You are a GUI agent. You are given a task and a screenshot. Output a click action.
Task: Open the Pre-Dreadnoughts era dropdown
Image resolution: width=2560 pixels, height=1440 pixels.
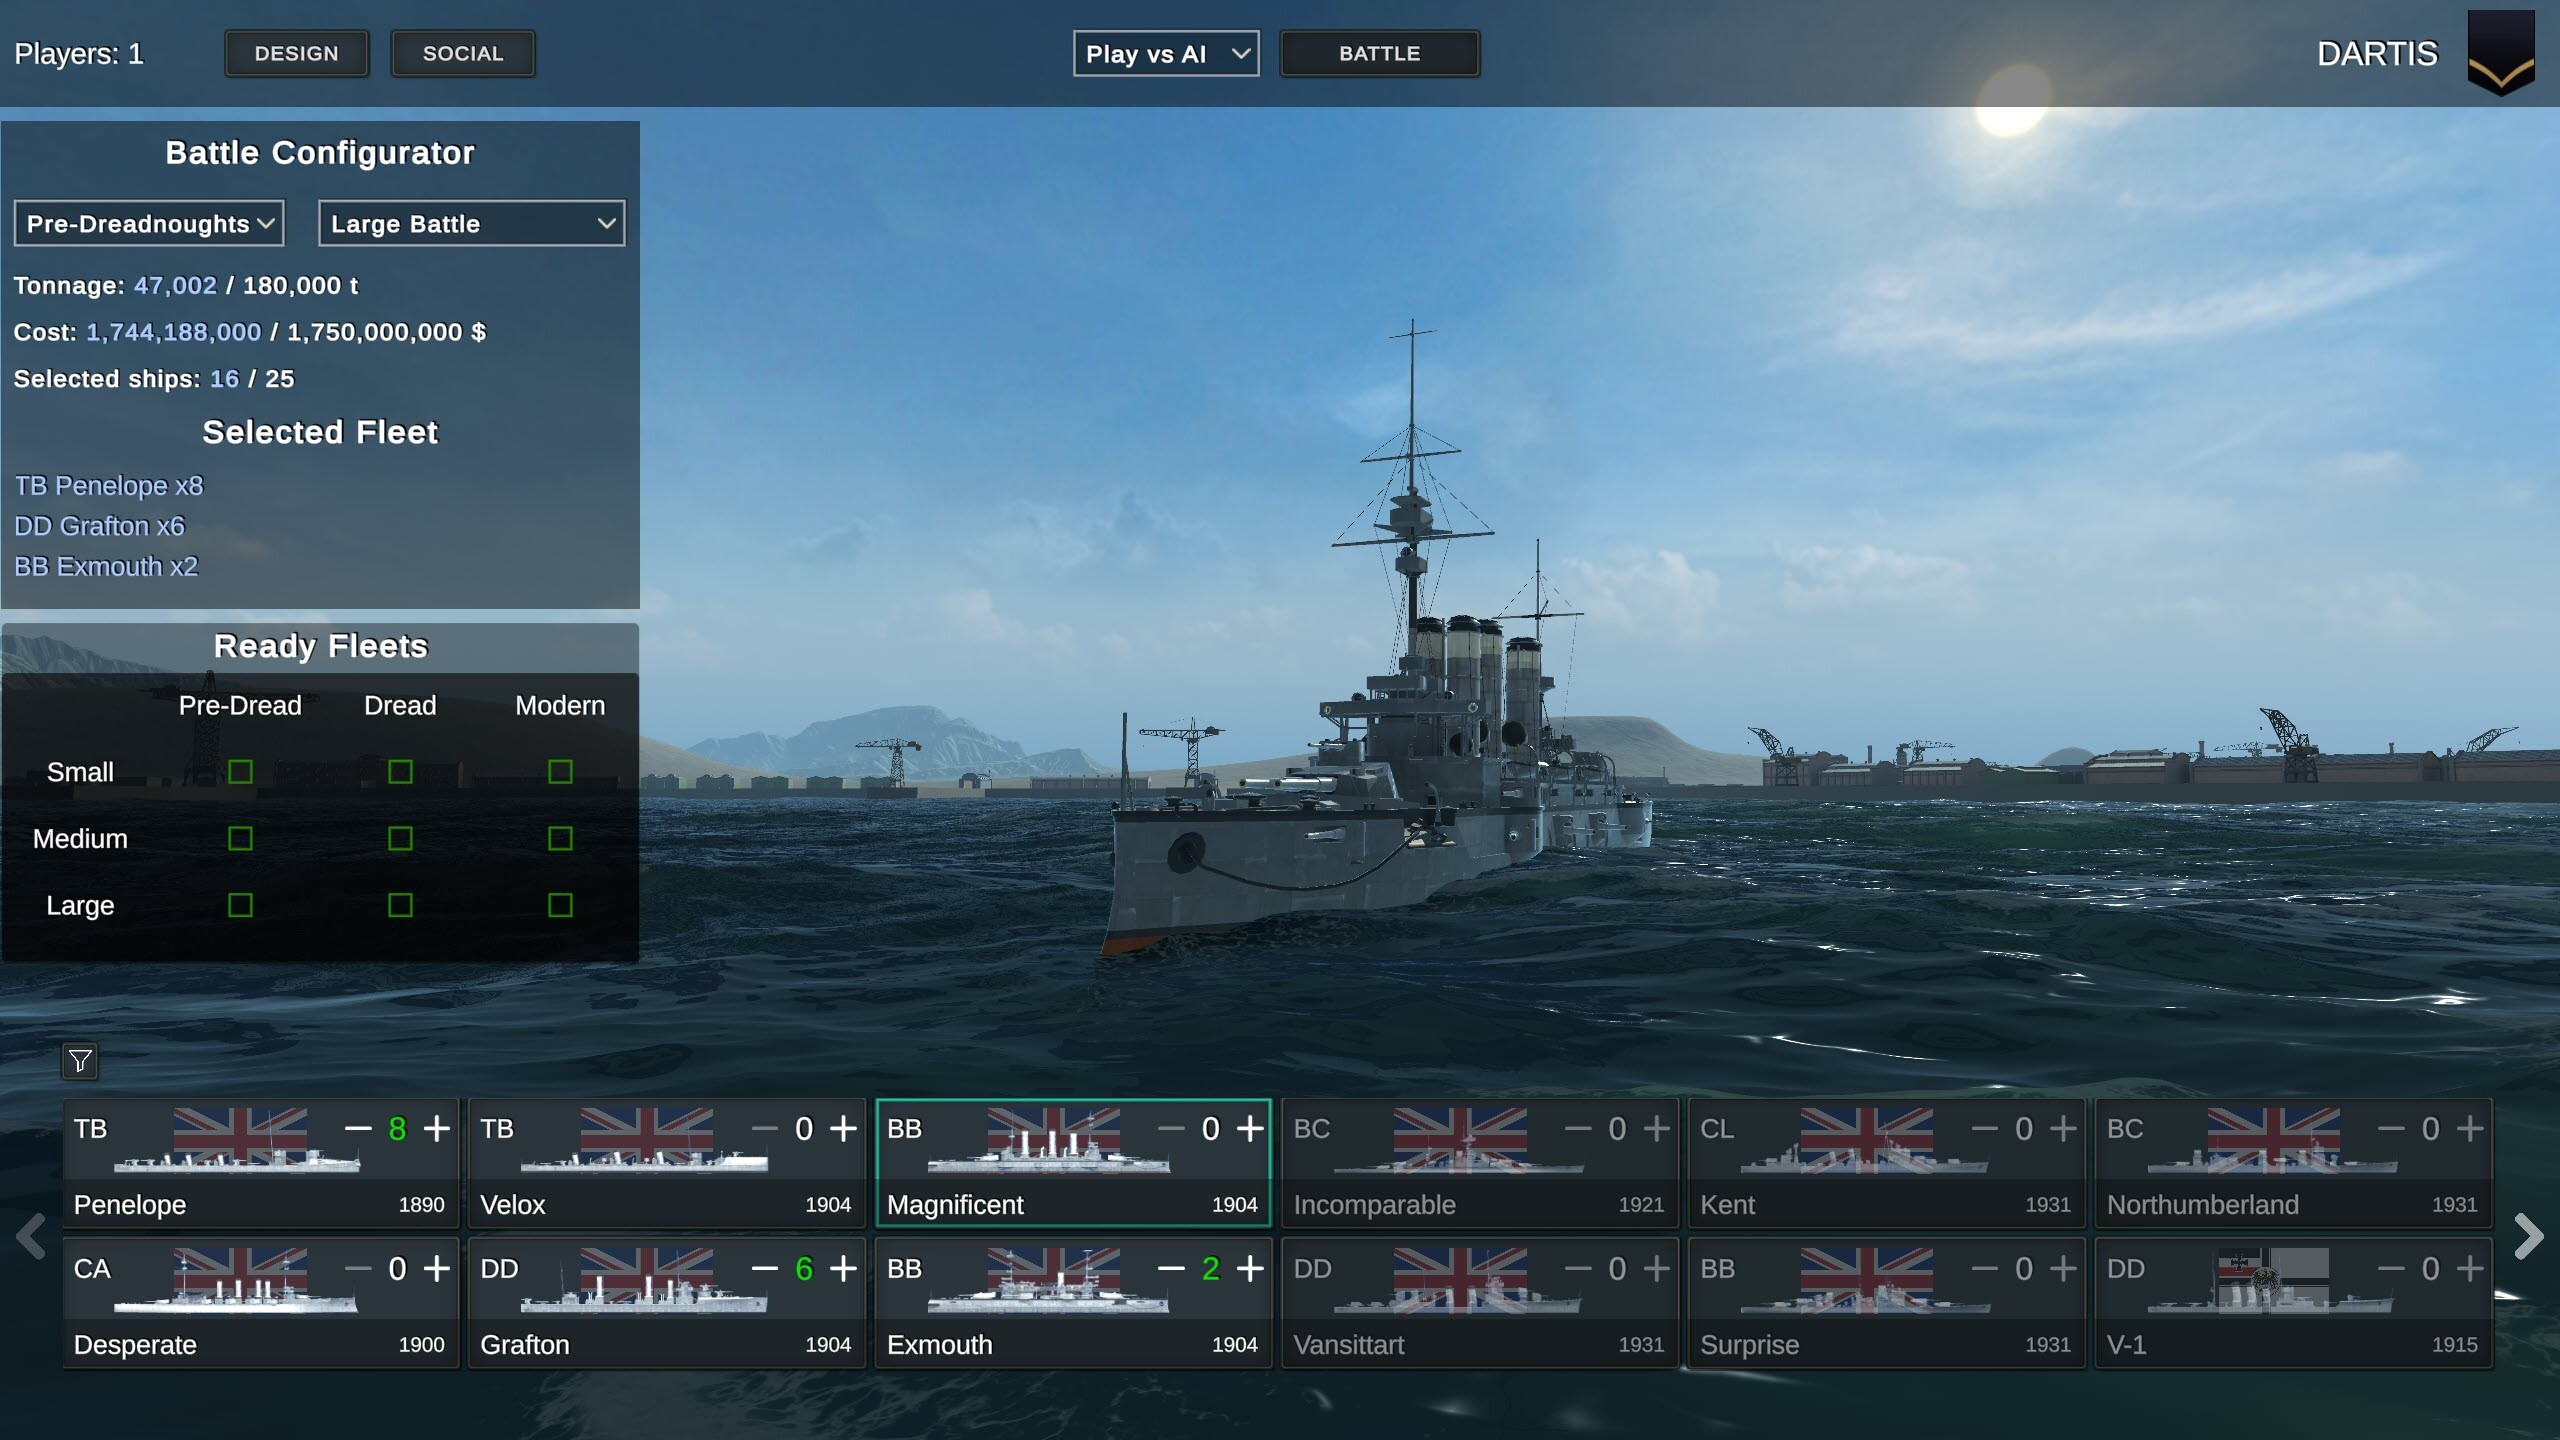point(148,223)
